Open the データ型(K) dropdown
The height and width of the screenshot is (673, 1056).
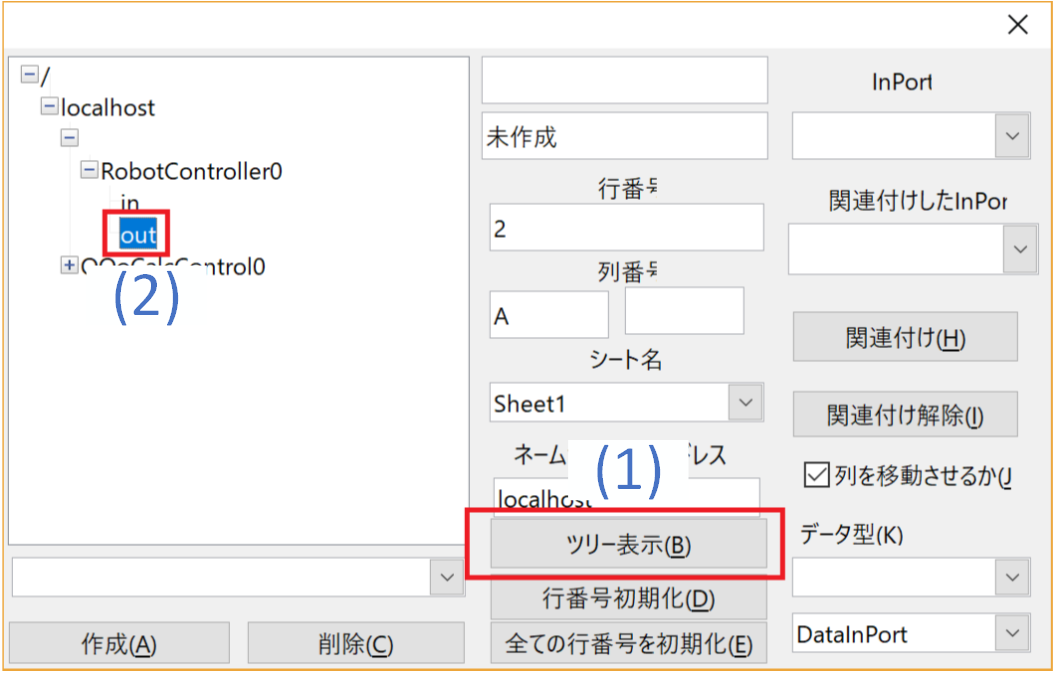tap(1012, 577)
